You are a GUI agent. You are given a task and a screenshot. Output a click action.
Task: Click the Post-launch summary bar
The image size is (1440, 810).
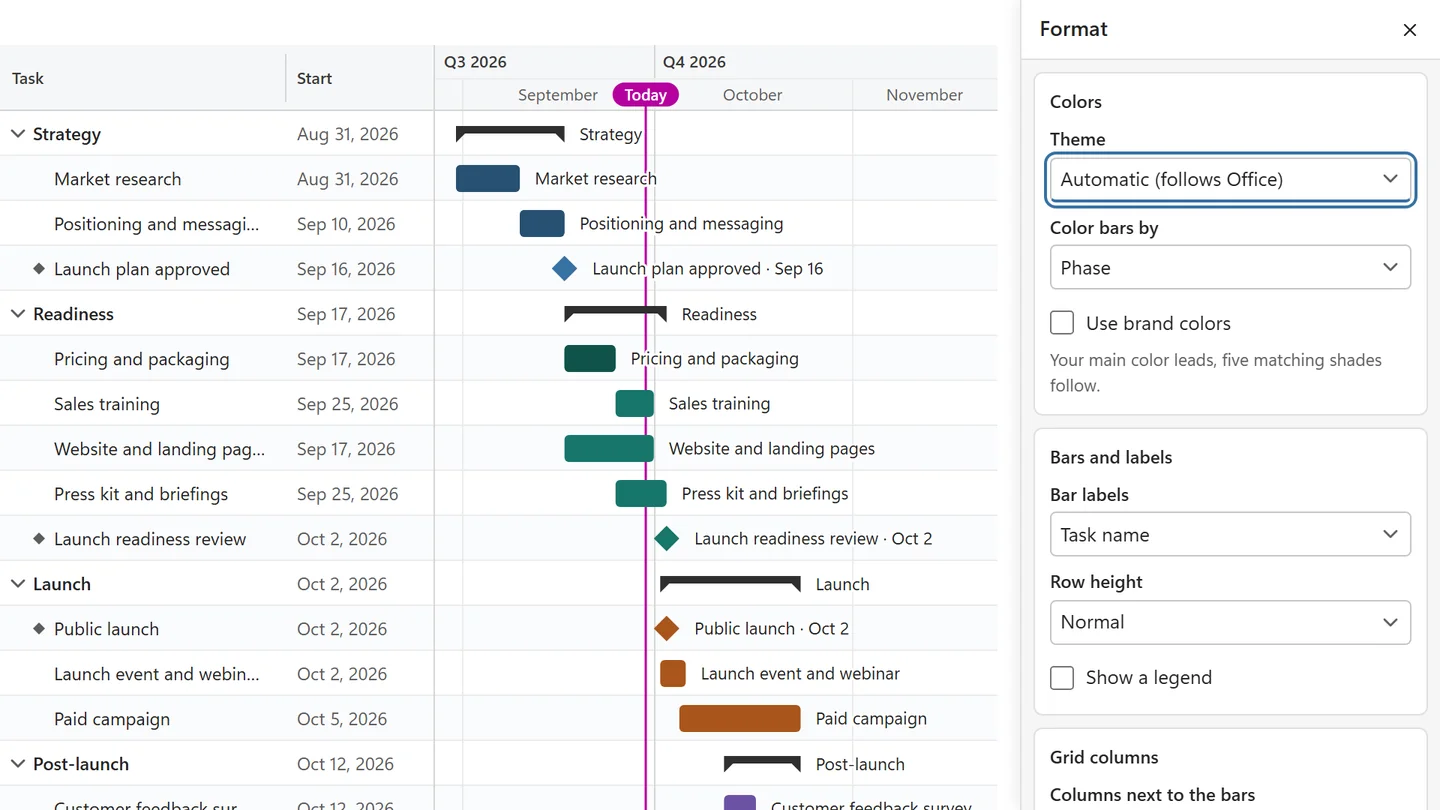(762, 763)
